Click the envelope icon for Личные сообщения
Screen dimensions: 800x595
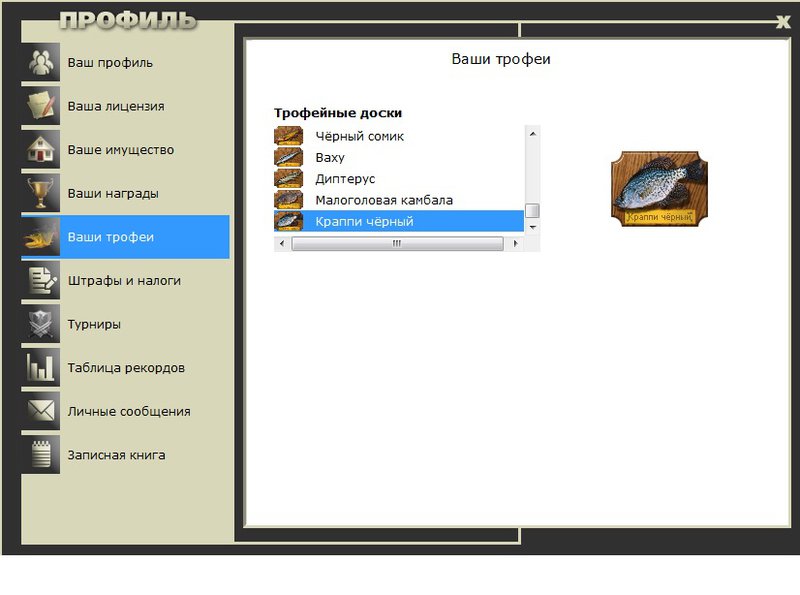coord(41,411)
